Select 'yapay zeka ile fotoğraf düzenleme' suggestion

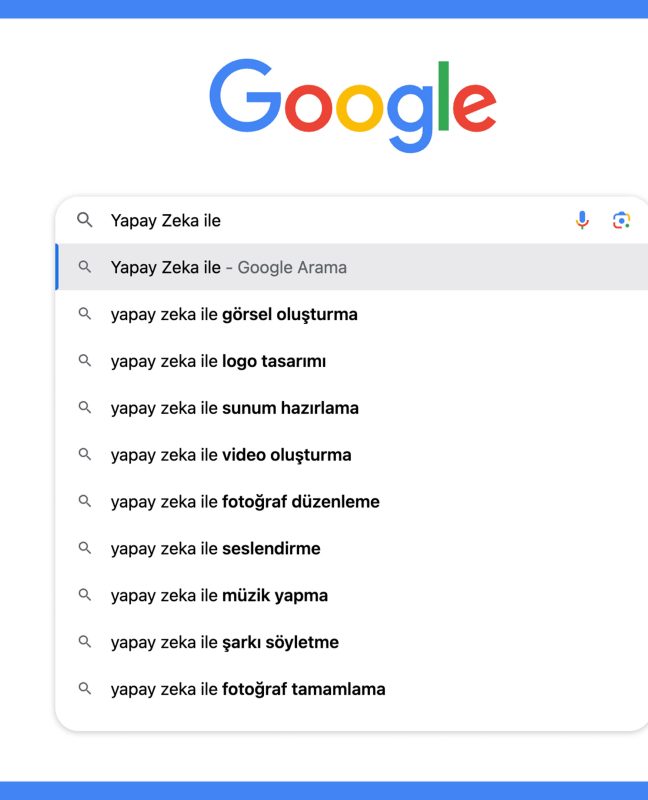click(352, 502)
